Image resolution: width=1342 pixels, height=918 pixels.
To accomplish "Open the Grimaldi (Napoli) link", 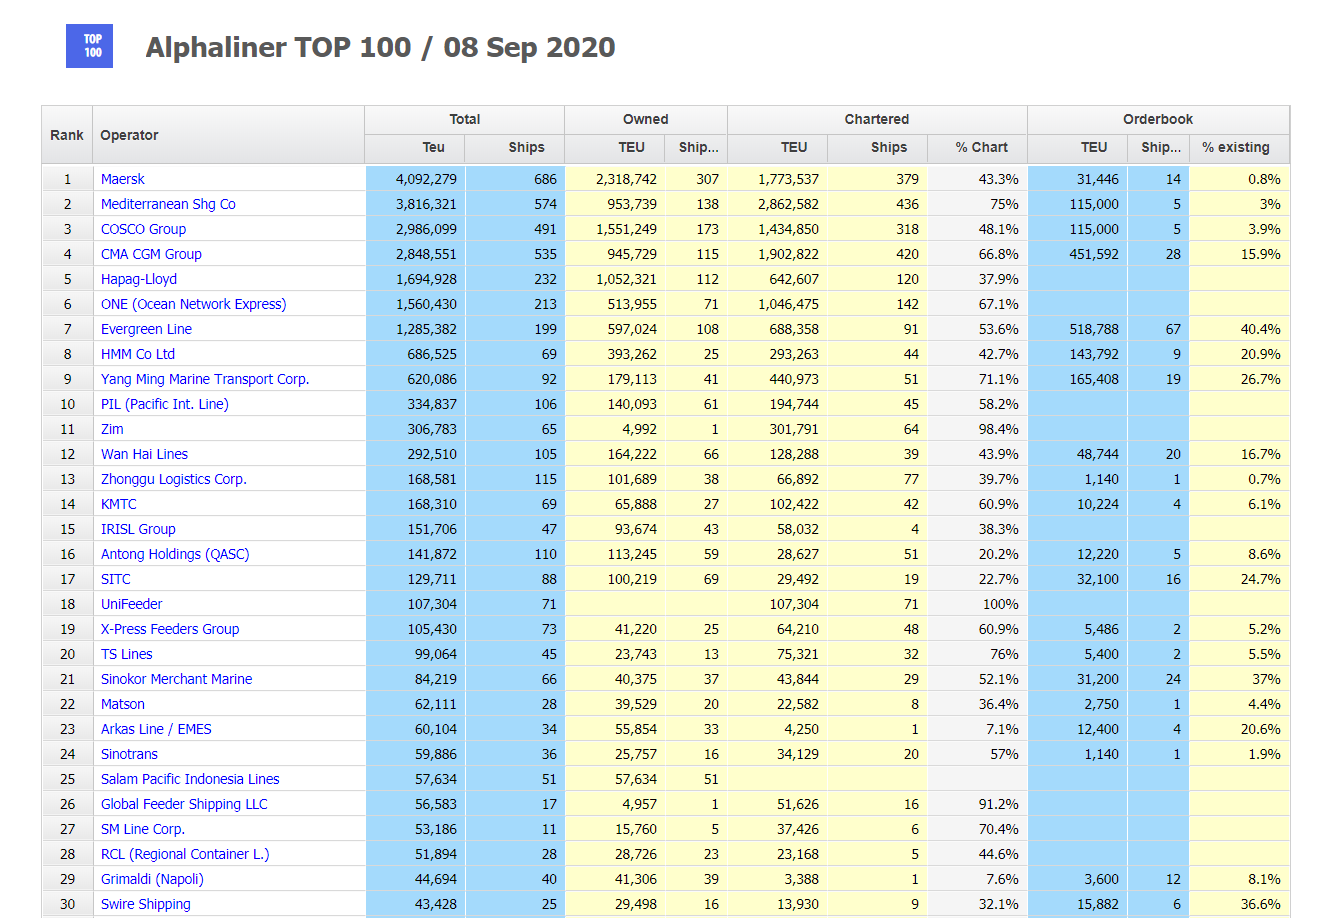I will (x=152, y=879).
